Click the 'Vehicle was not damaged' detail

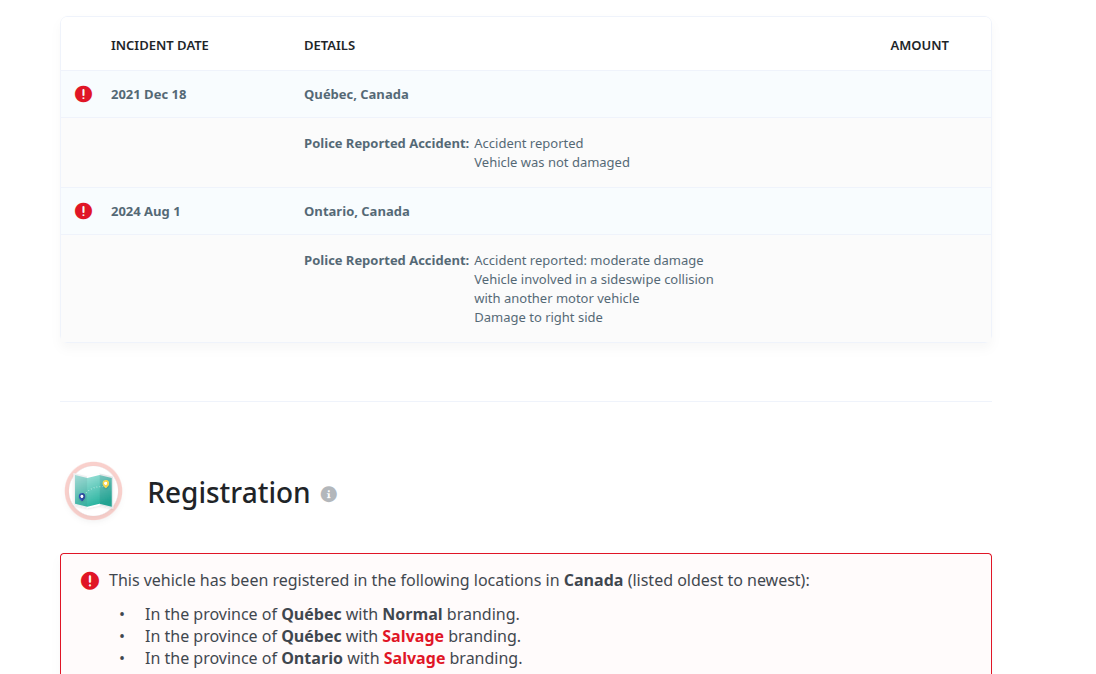(x=551, y=162)
